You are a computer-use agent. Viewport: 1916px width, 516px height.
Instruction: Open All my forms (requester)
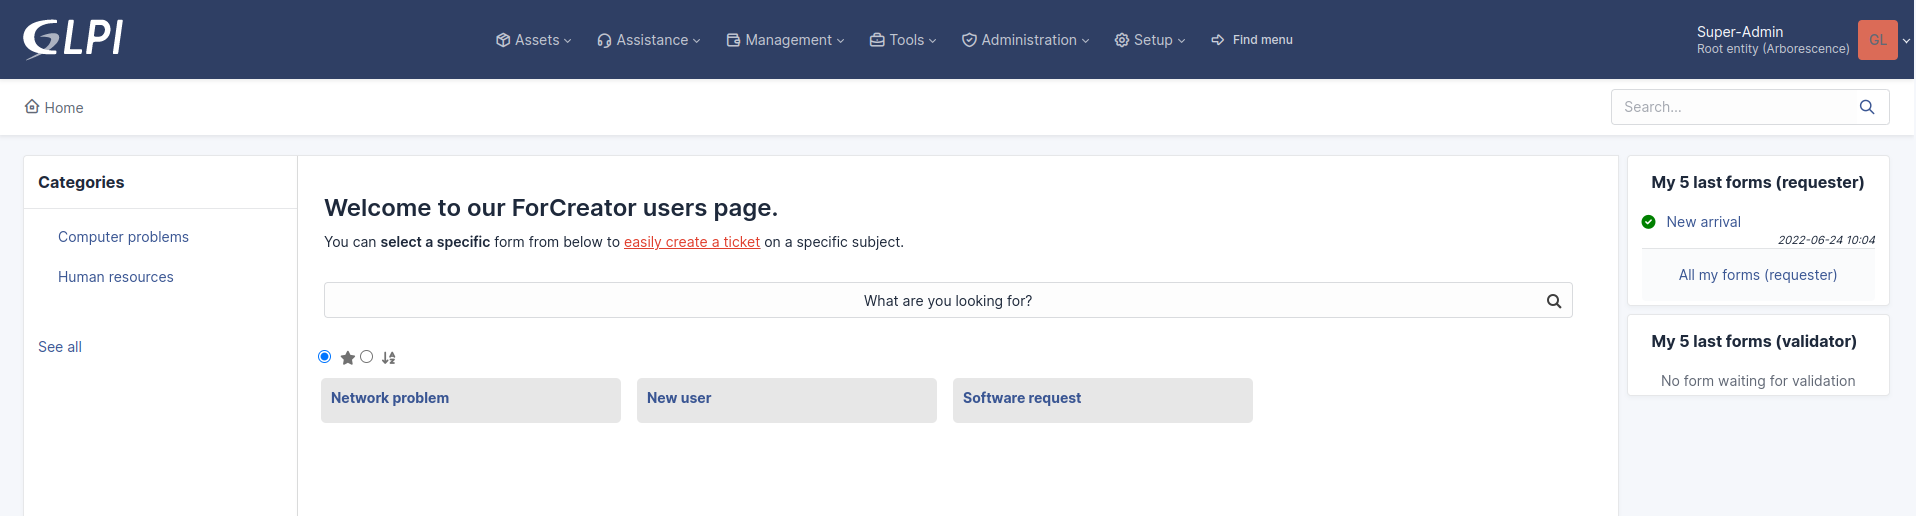point(1757,275)
